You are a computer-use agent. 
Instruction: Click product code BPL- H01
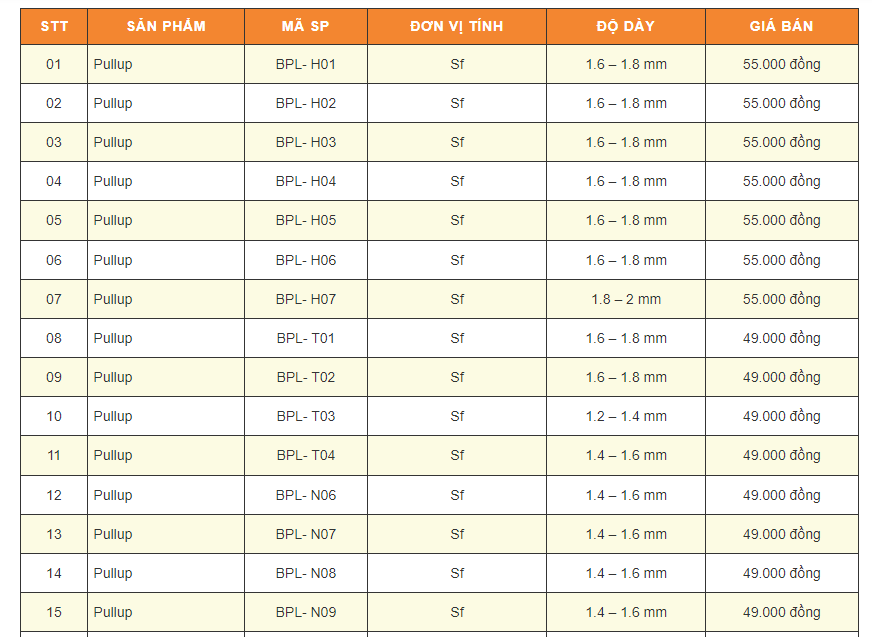(x=306, y=64)
